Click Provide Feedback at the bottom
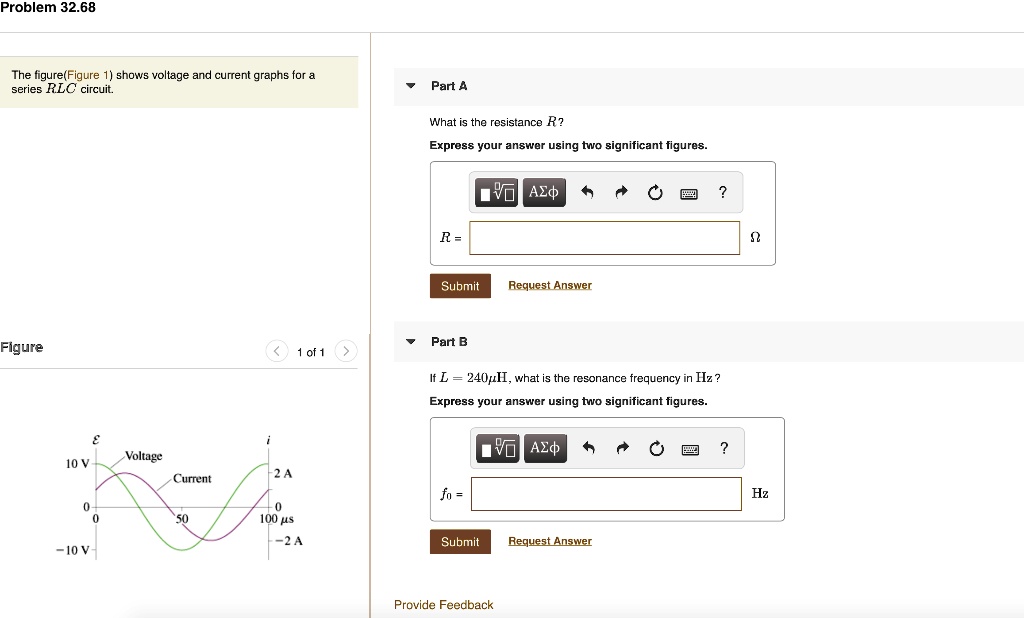The height and width of the screenshot is (618, 1024). click(x=443, y=604)
